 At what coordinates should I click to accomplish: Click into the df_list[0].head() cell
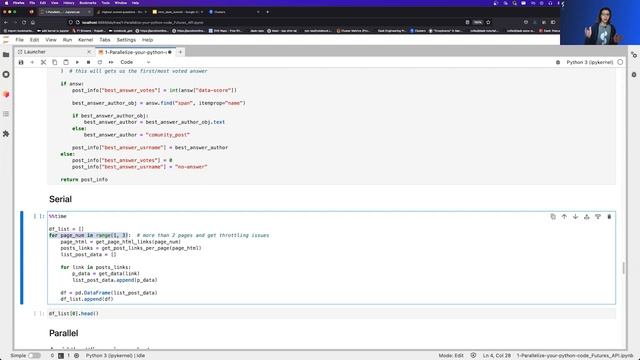[x=331, y=313]
